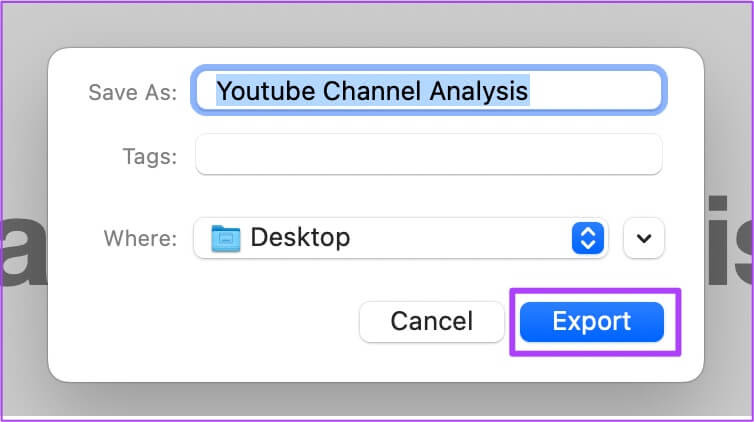Image resolution: width=754 pixels, height=422 pixels.
Task: Click inside the Tags input field
Action: pyautogui.click(x=428, y=155)
